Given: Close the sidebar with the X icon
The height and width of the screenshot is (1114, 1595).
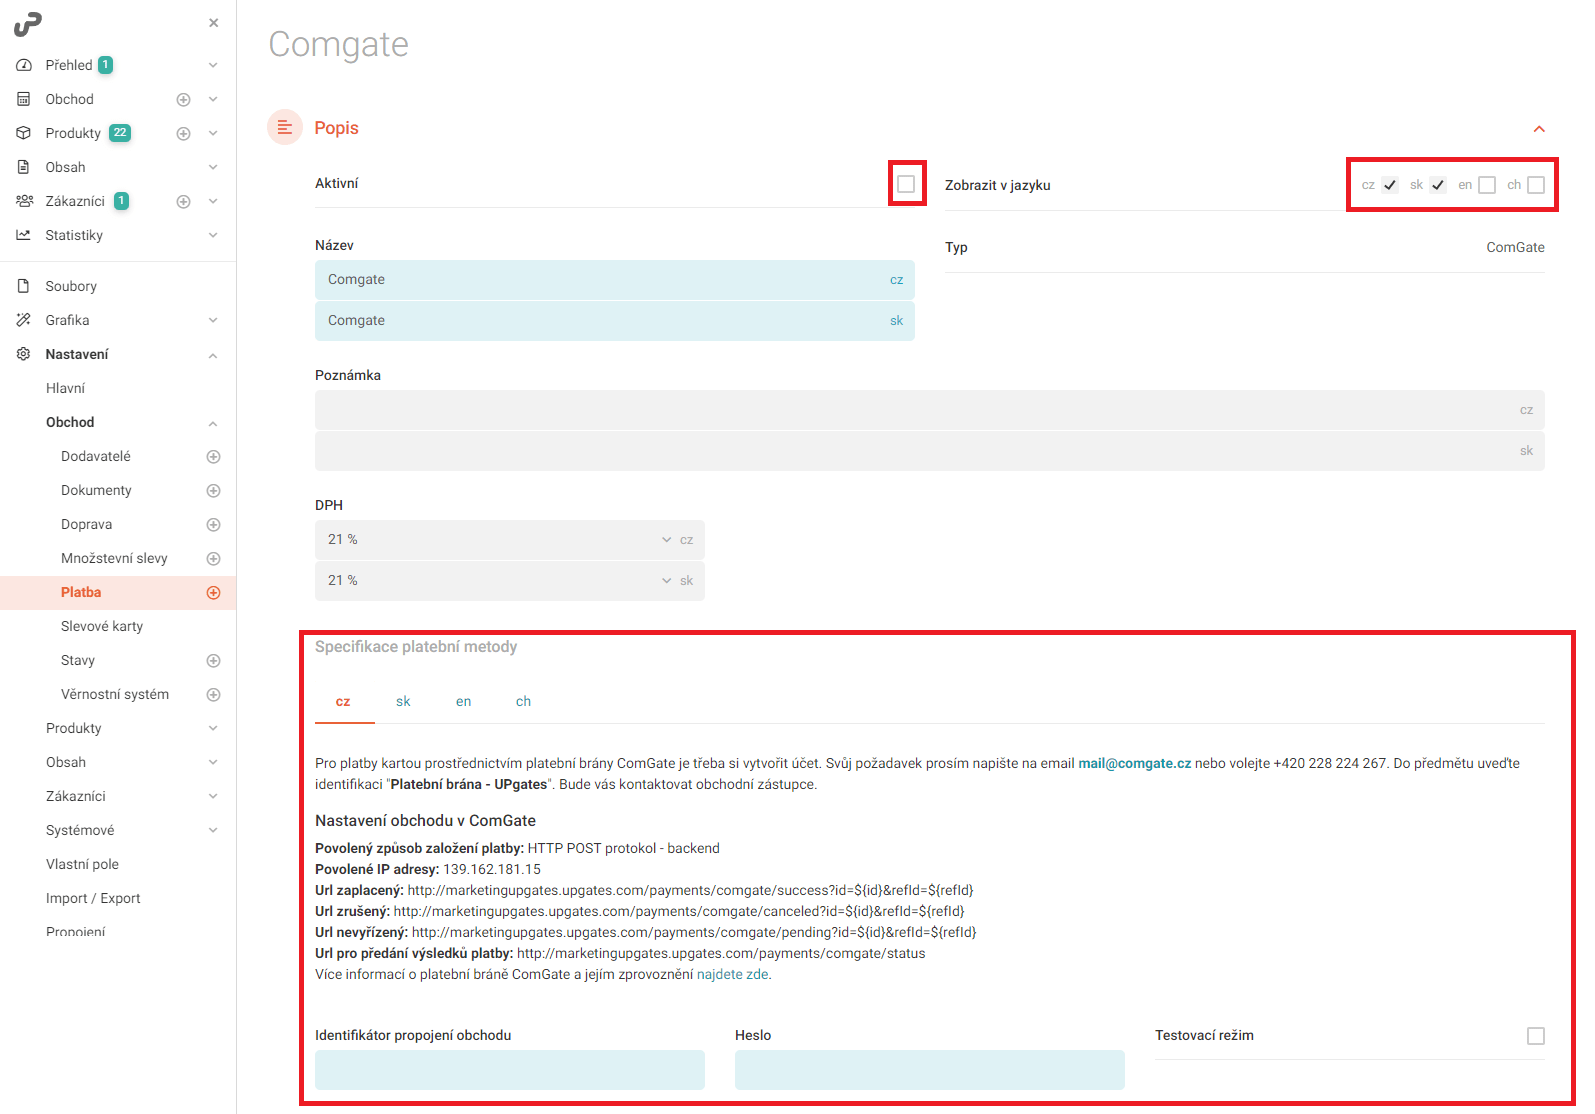Looking at the screenshot, I should (x=213, y=23).
